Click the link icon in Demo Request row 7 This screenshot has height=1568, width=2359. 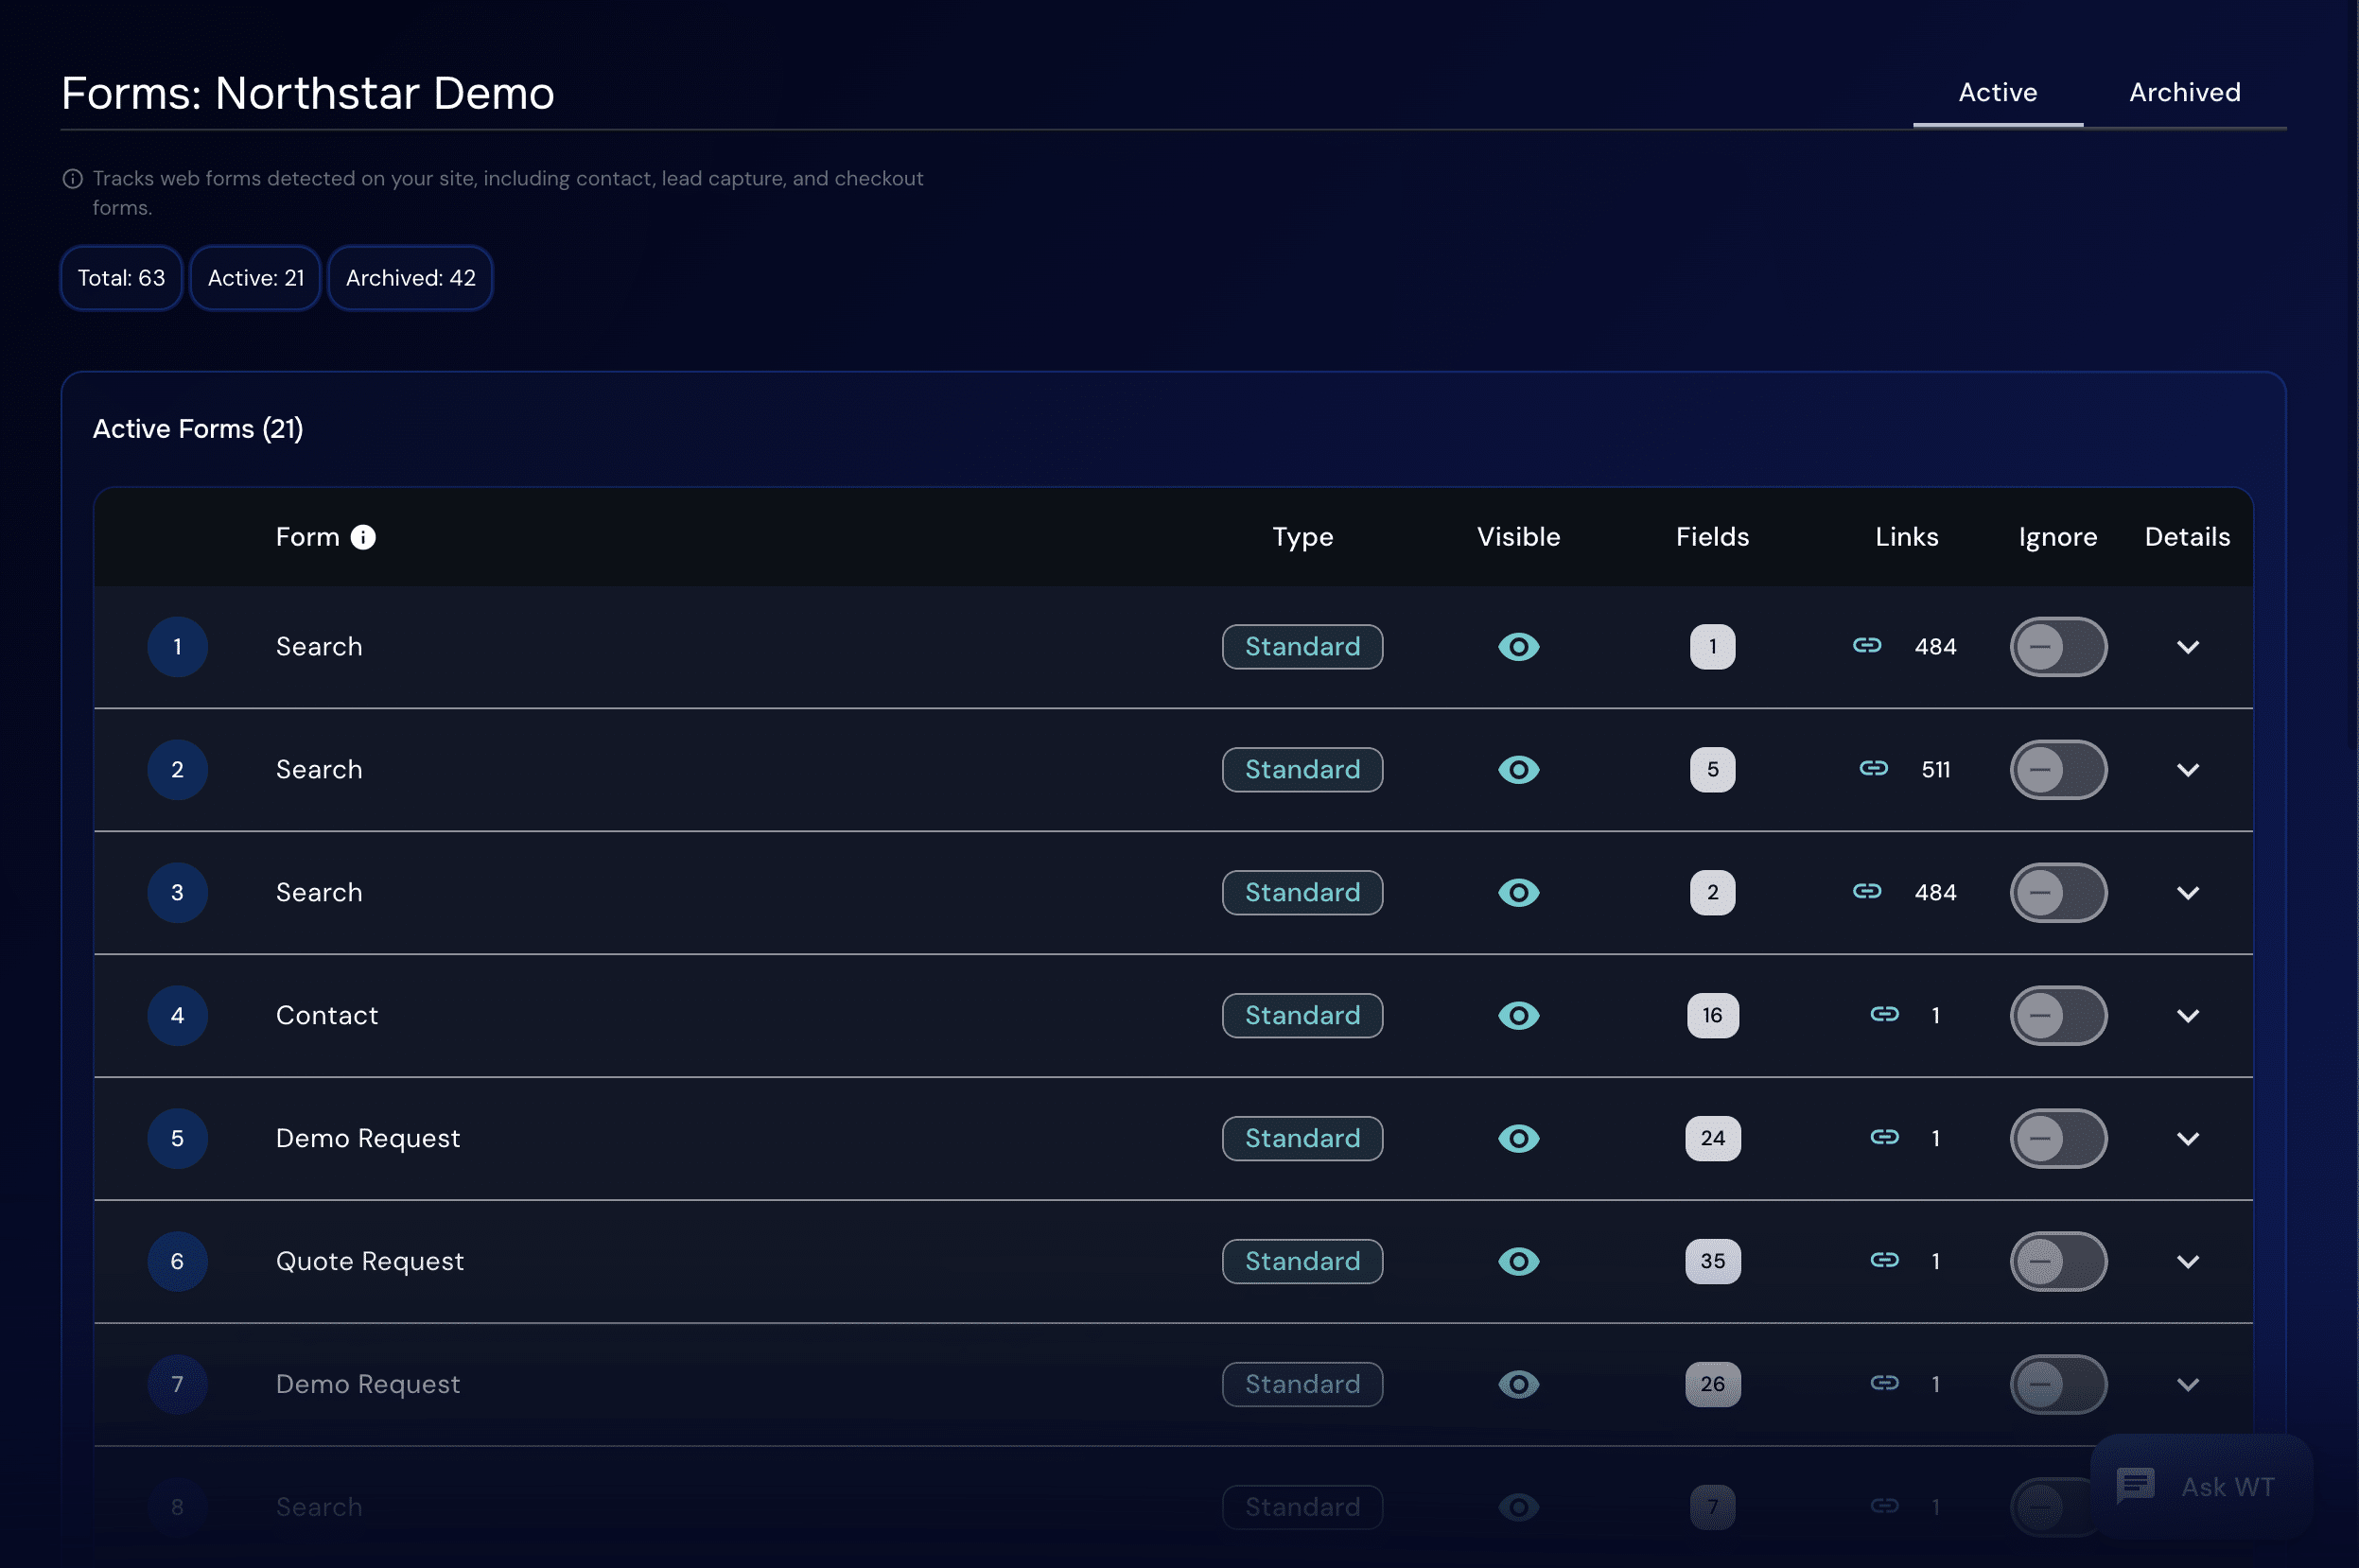(x=1885, y=1383)
